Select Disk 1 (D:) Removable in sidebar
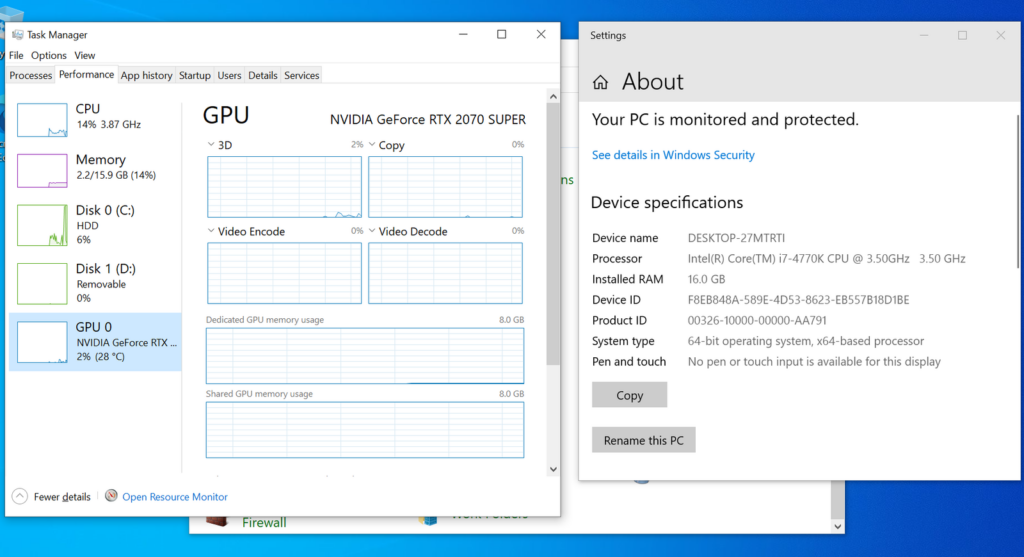Viewport: 1024px width, 557px height. (95, 283)
